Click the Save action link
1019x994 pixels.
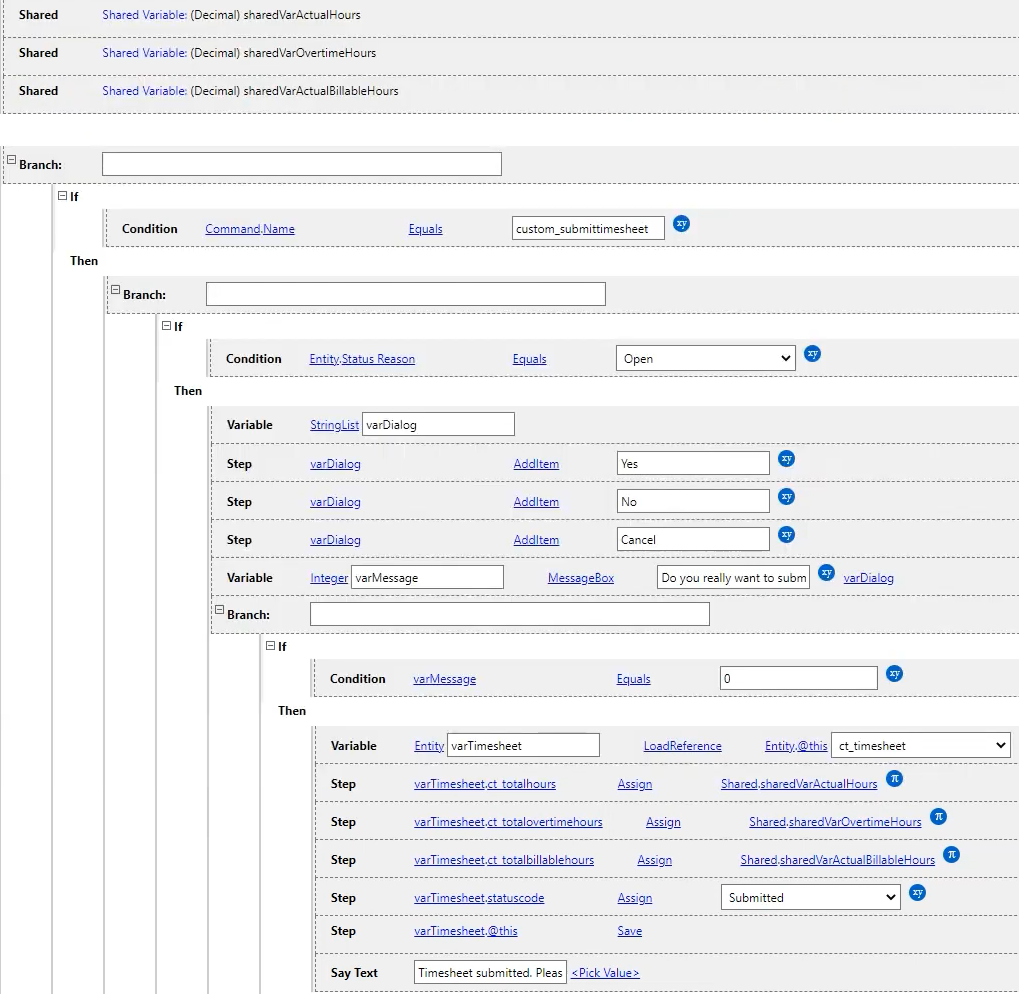pyautogui.click(x=629, y=931)
